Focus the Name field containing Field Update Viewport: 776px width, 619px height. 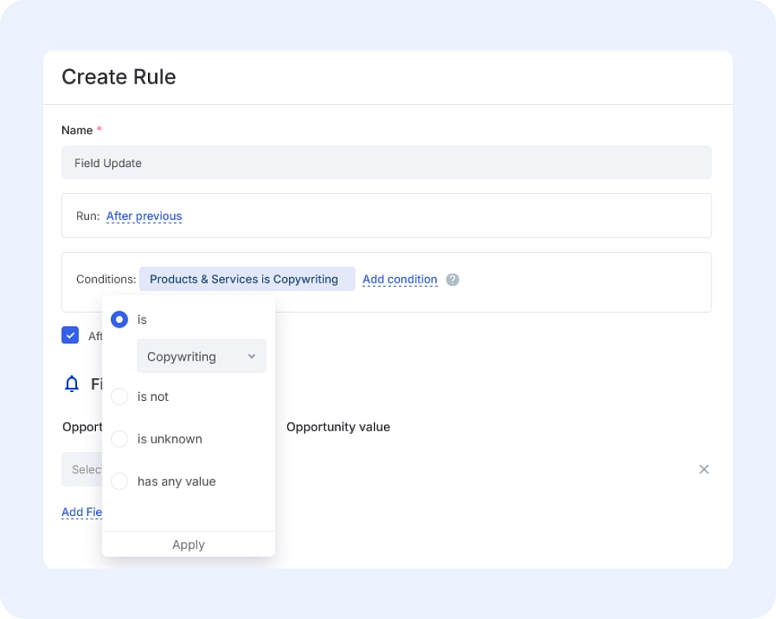(x=386, y=163)
